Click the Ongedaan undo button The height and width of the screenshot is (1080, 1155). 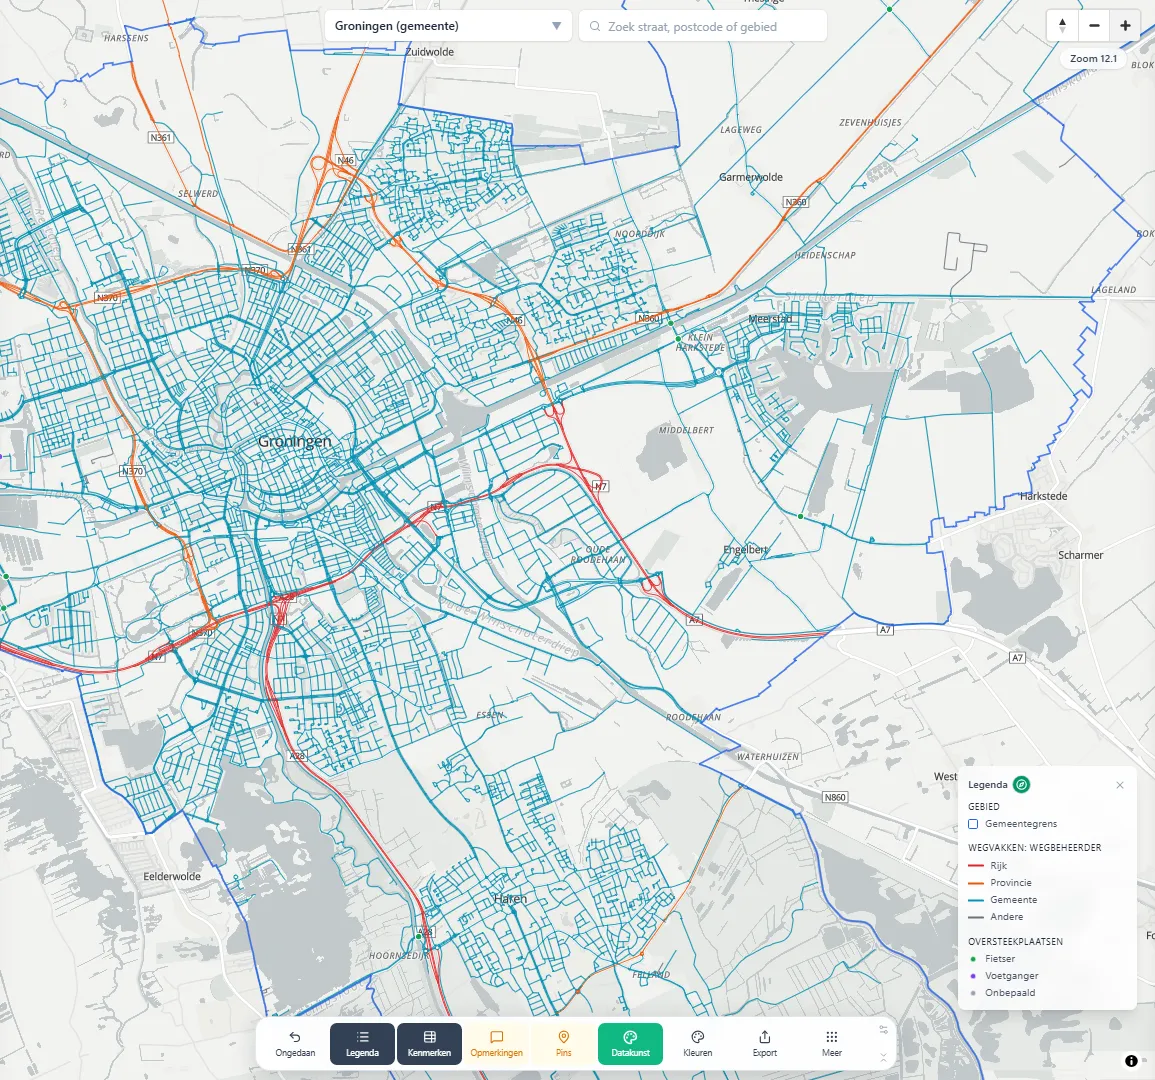(x=295, y=1044)
